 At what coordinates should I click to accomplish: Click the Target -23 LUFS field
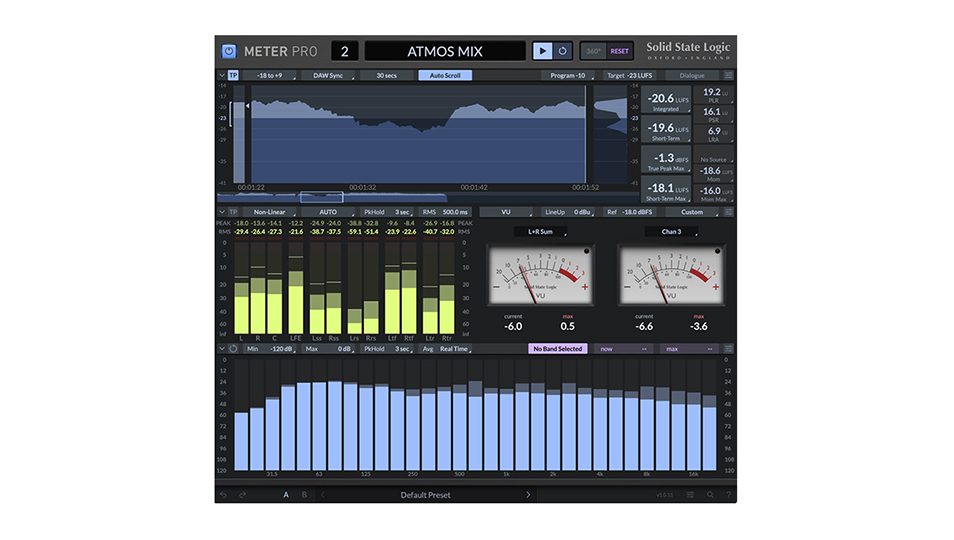(630, 75)
